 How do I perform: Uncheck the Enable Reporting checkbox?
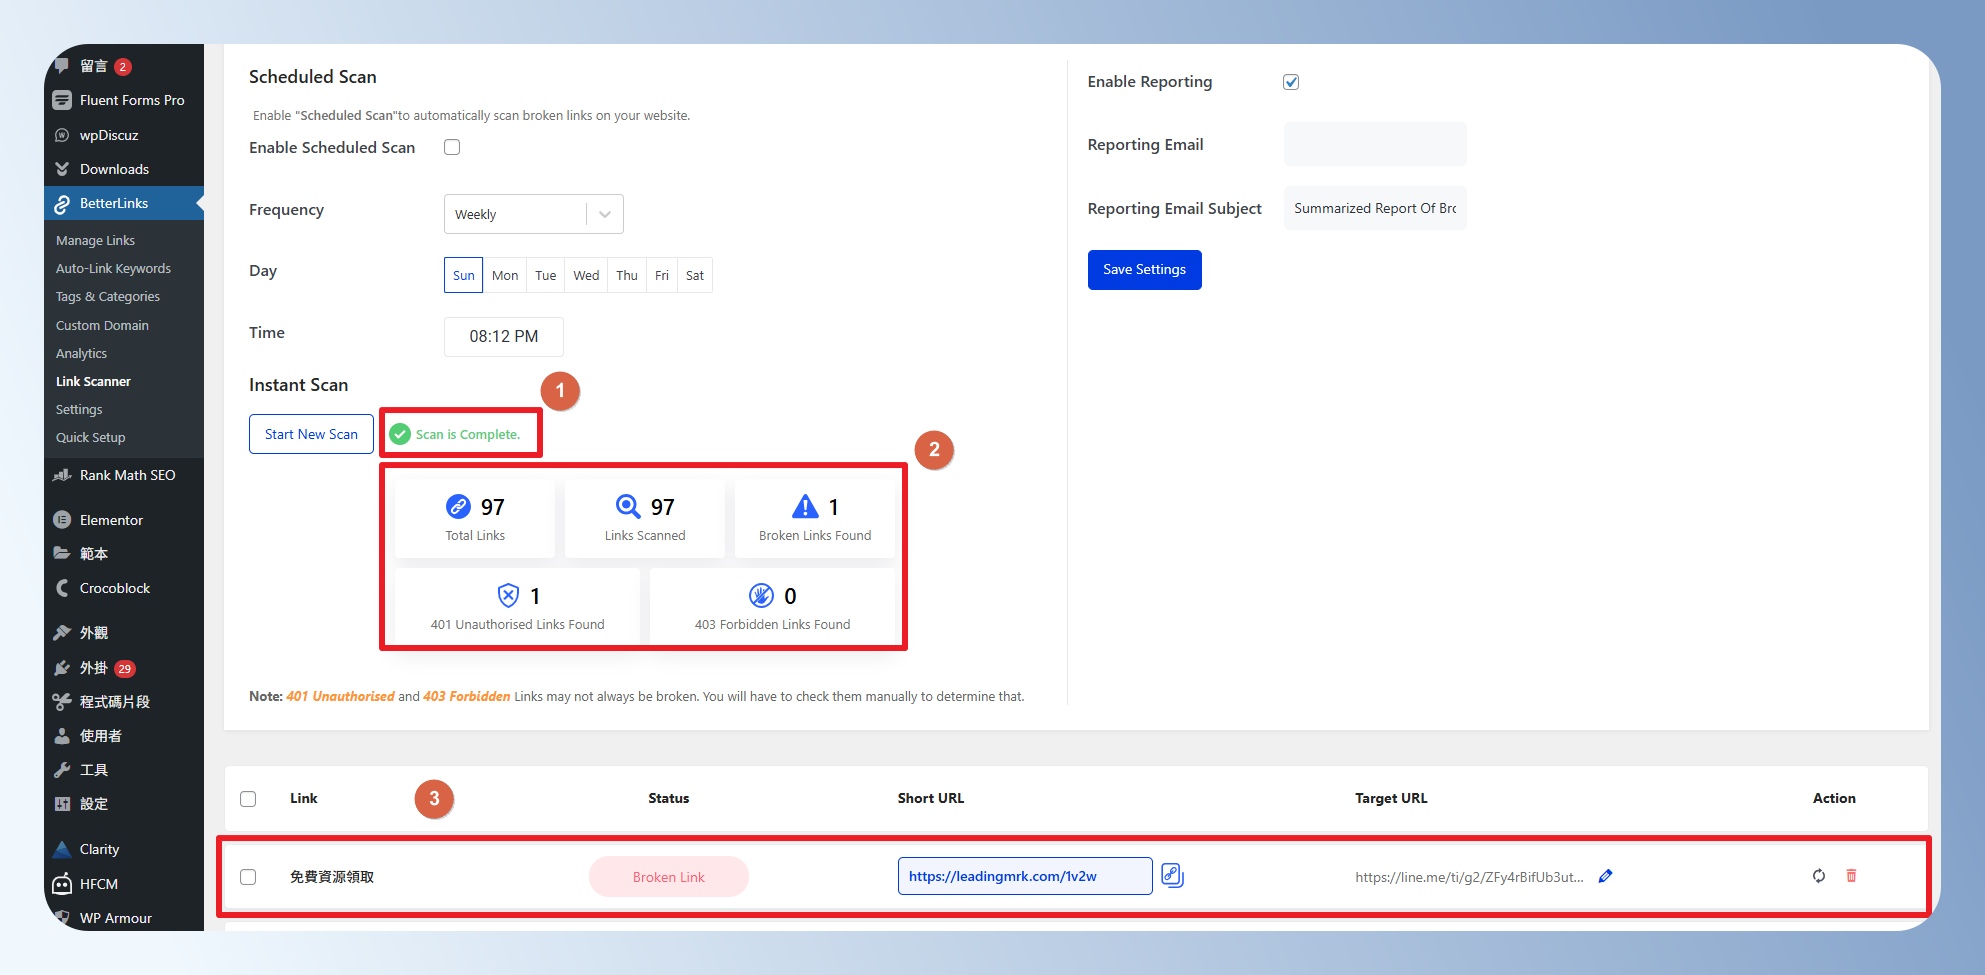click(x=1291, y=82)
